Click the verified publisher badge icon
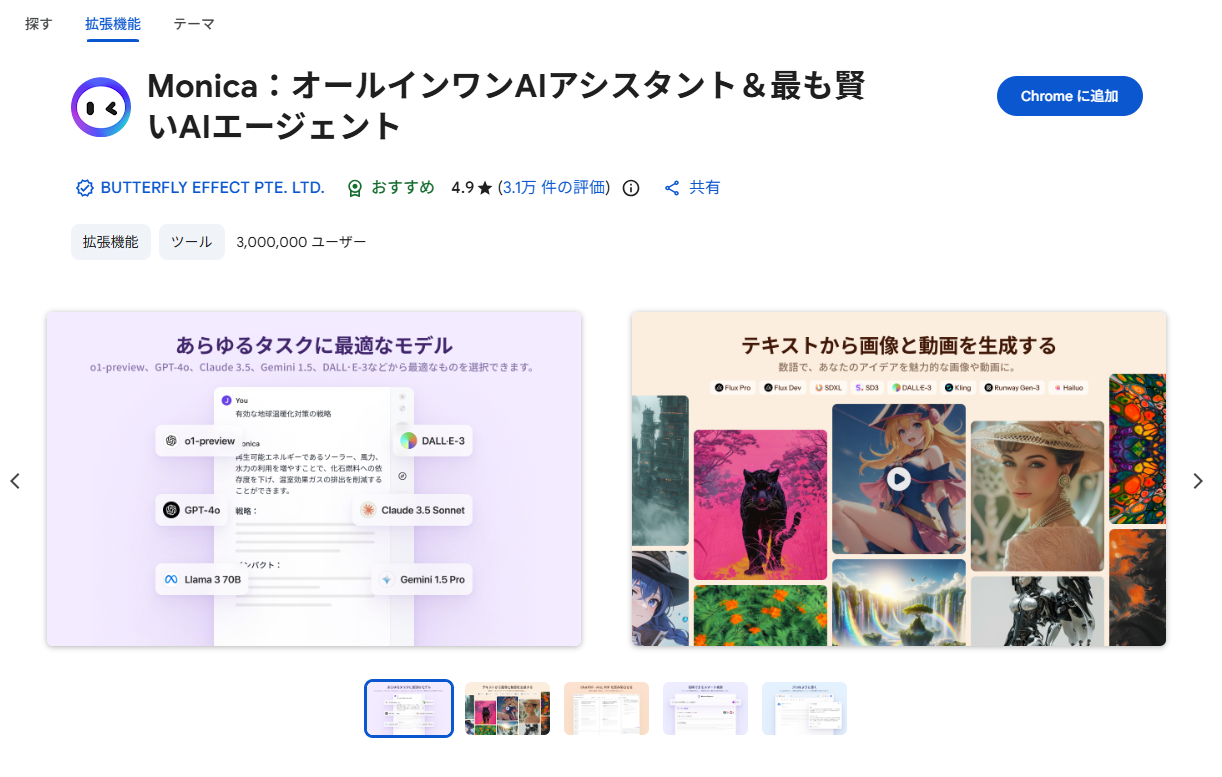This screenshot has height=777, width=1222. click(x=85, y=188)
